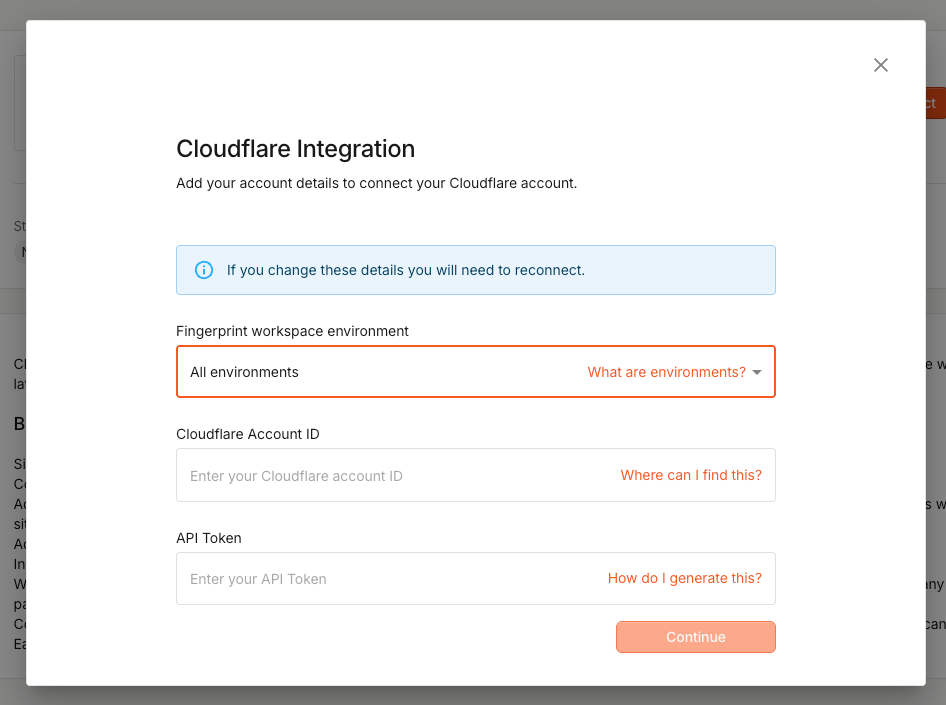Open "How do I generate this?" link

[684, 578]
